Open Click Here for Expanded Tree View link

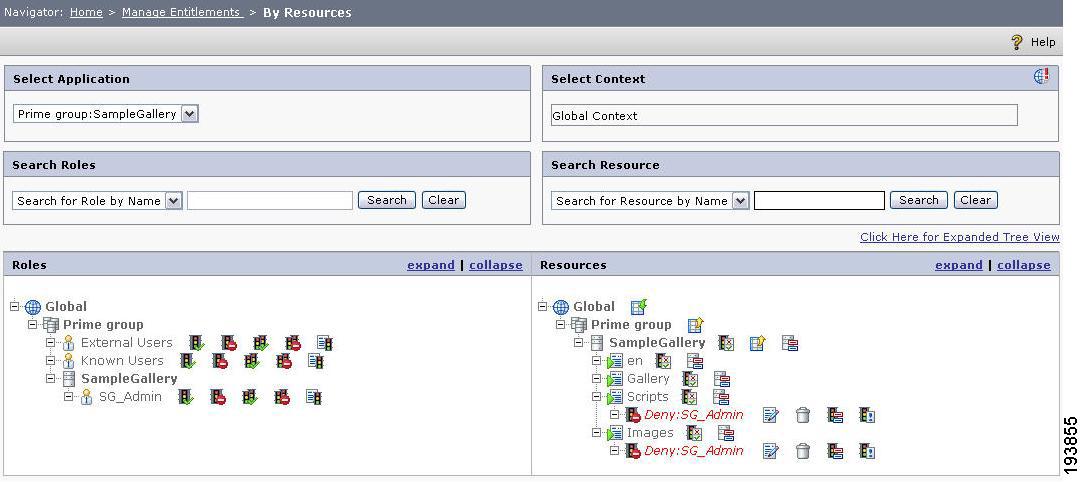click(960, 237)
